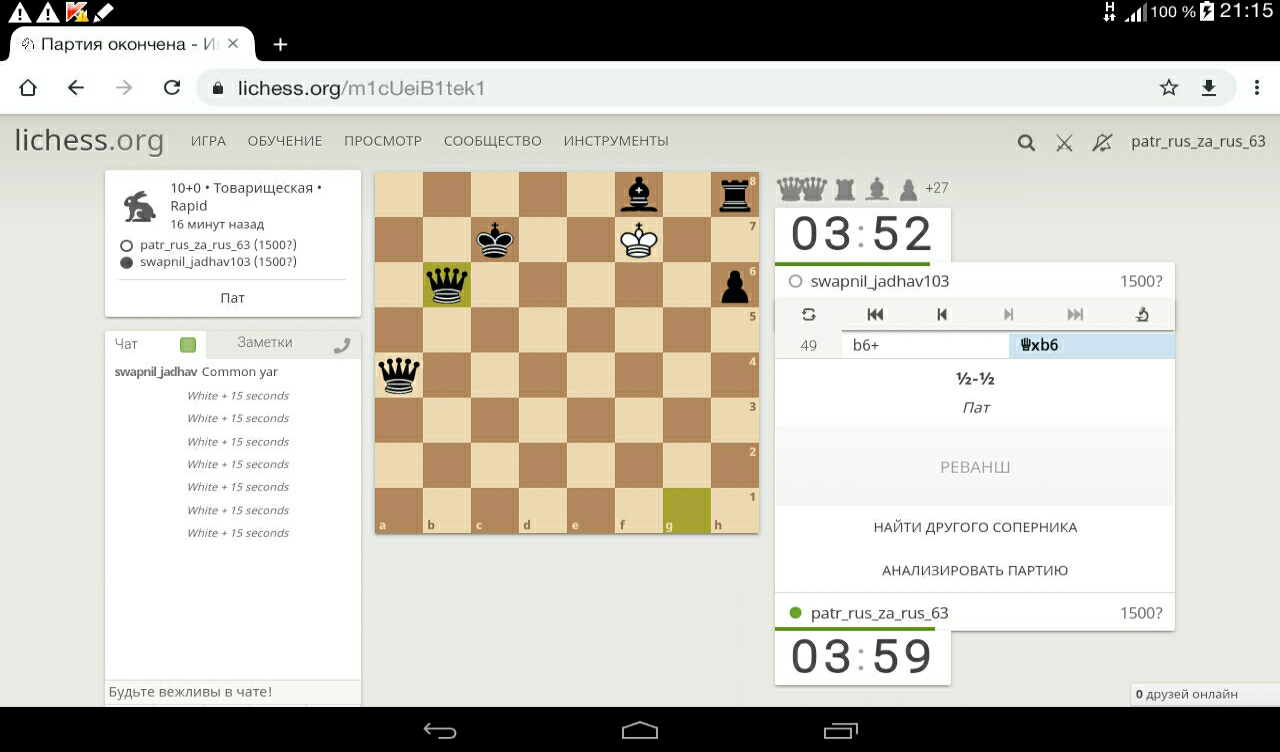Click the lichess.org logo
Image resolution: width=1280 pixels, height=752 pixels.
89,141
